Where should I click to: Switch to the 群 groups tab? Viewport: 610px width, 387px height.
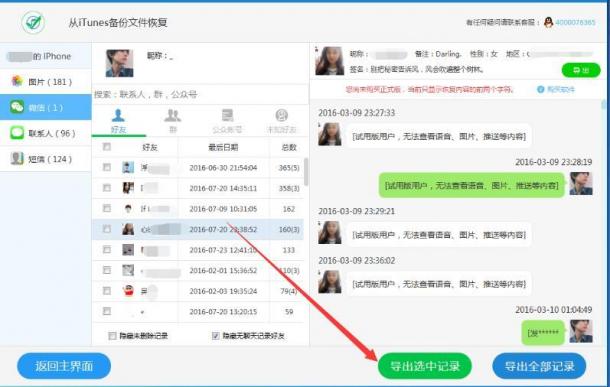point(173,121)
